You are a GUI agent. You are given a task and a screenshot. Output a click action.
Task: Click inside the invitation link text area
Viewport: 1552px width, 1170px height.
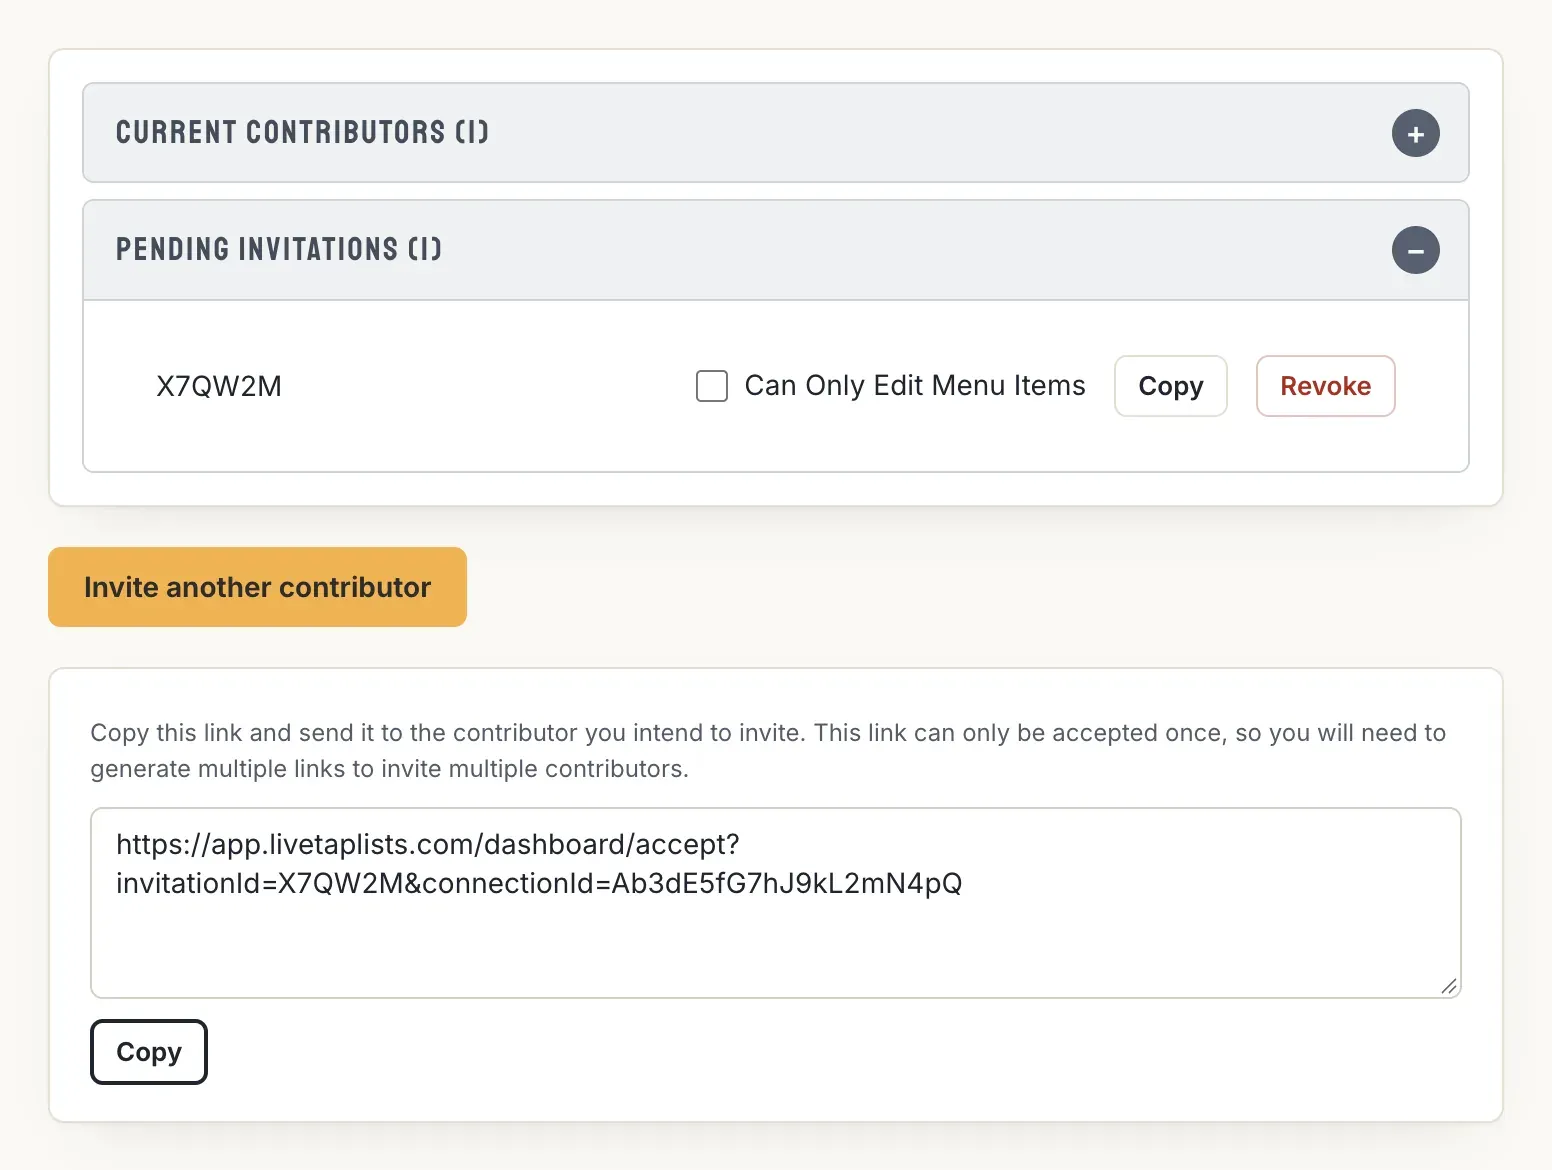point(776,903)
